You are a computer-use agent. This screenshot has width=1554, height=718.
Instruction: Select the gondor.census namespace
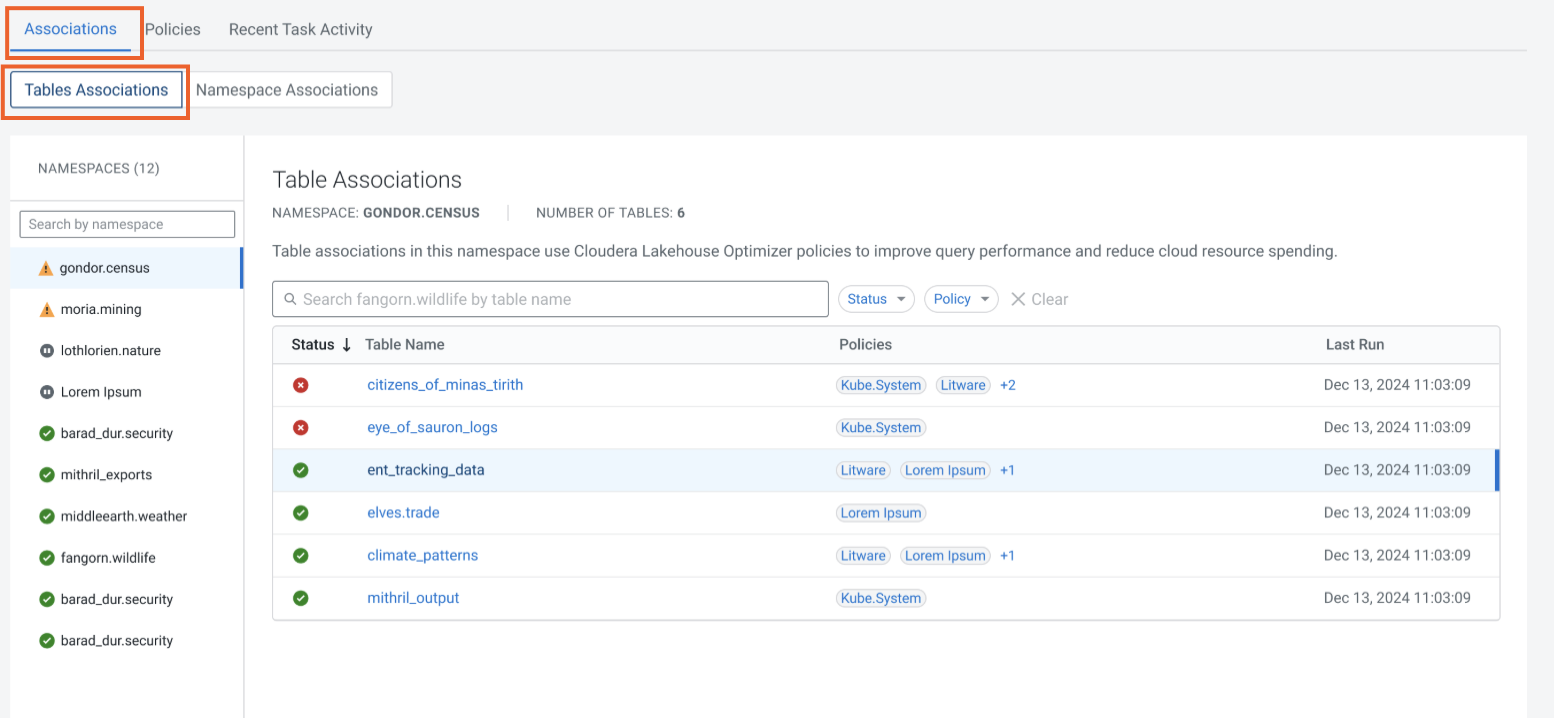(126, 268)
